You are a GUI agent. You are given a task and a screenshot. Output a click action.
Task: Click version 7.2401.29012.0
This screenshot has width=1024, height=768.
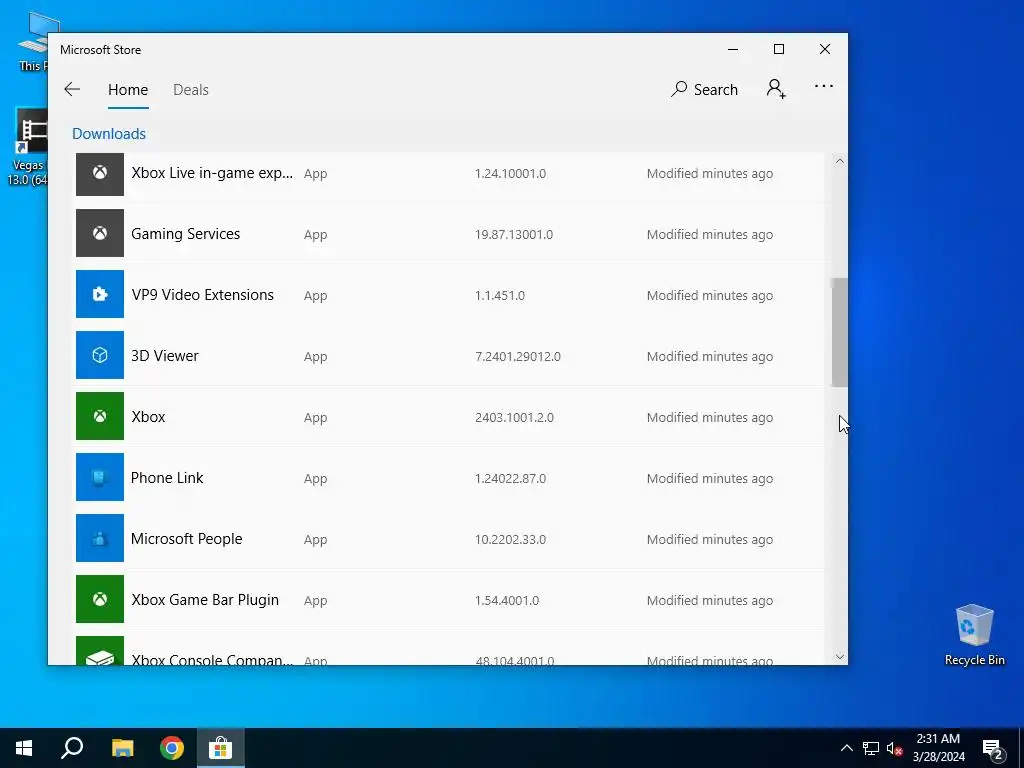coord(518,357)
